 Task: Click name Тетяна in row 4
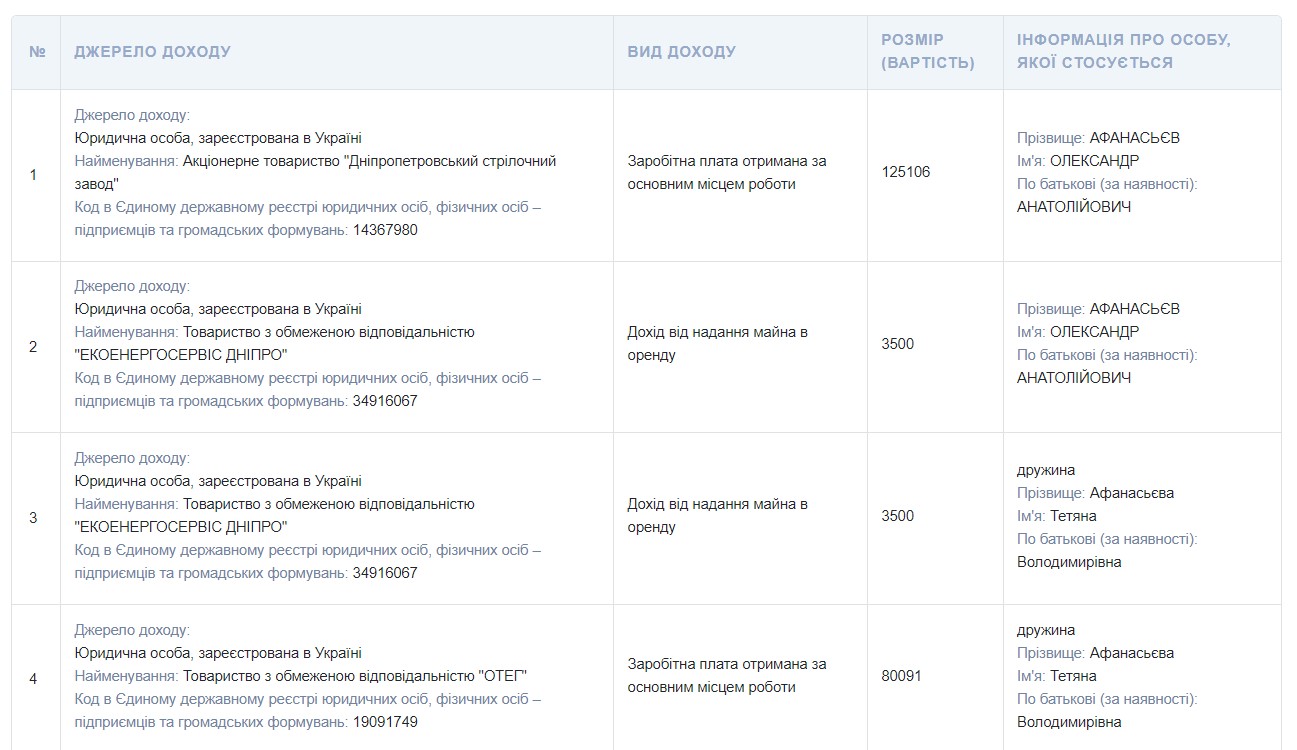click(1073, 676)
